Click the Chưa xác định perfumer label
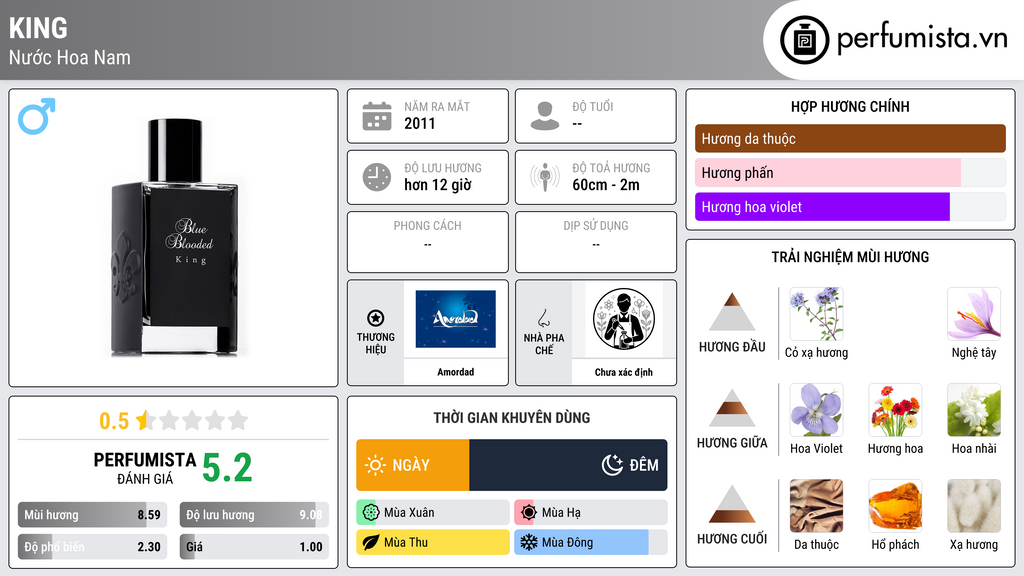 [624, 372]
